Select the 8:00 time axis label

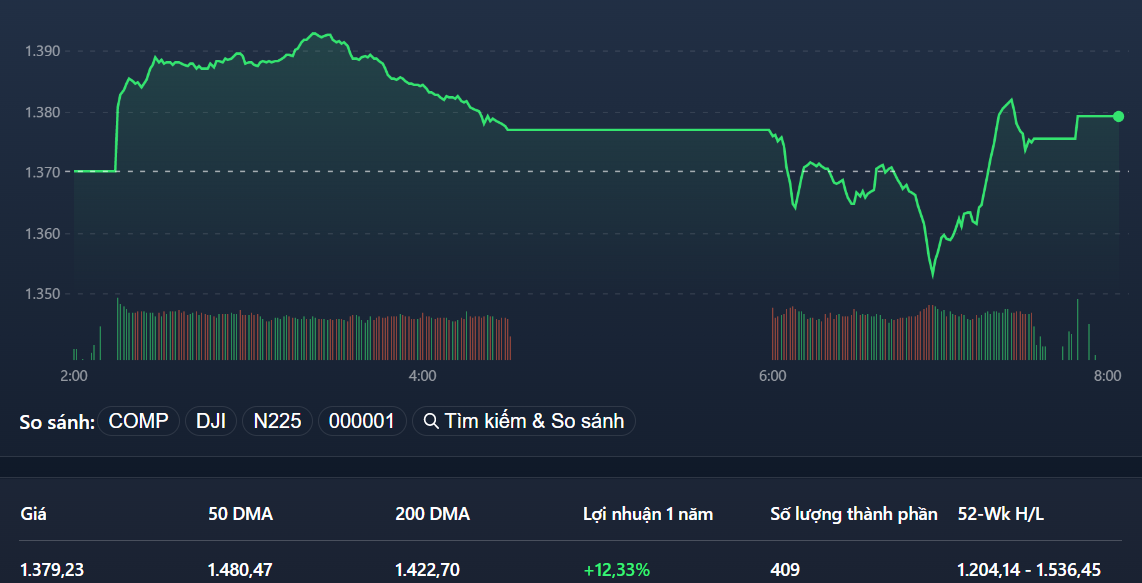click(1106, 376)
